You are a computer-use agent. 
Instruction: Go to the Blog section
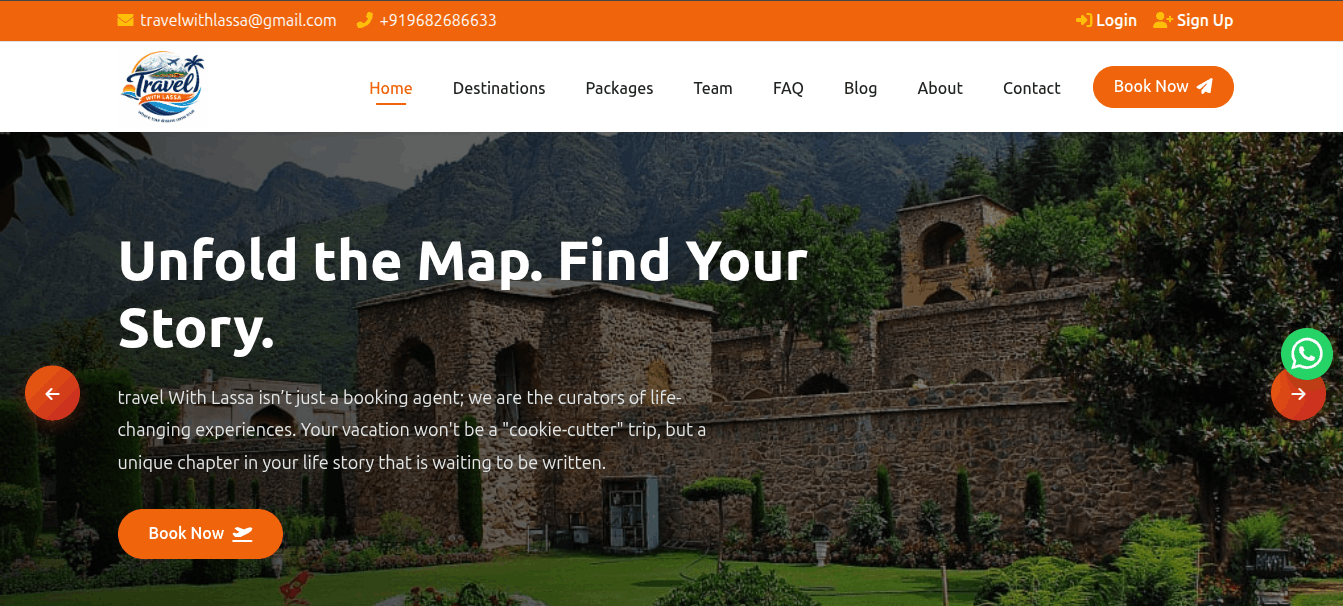coord(860,88)
